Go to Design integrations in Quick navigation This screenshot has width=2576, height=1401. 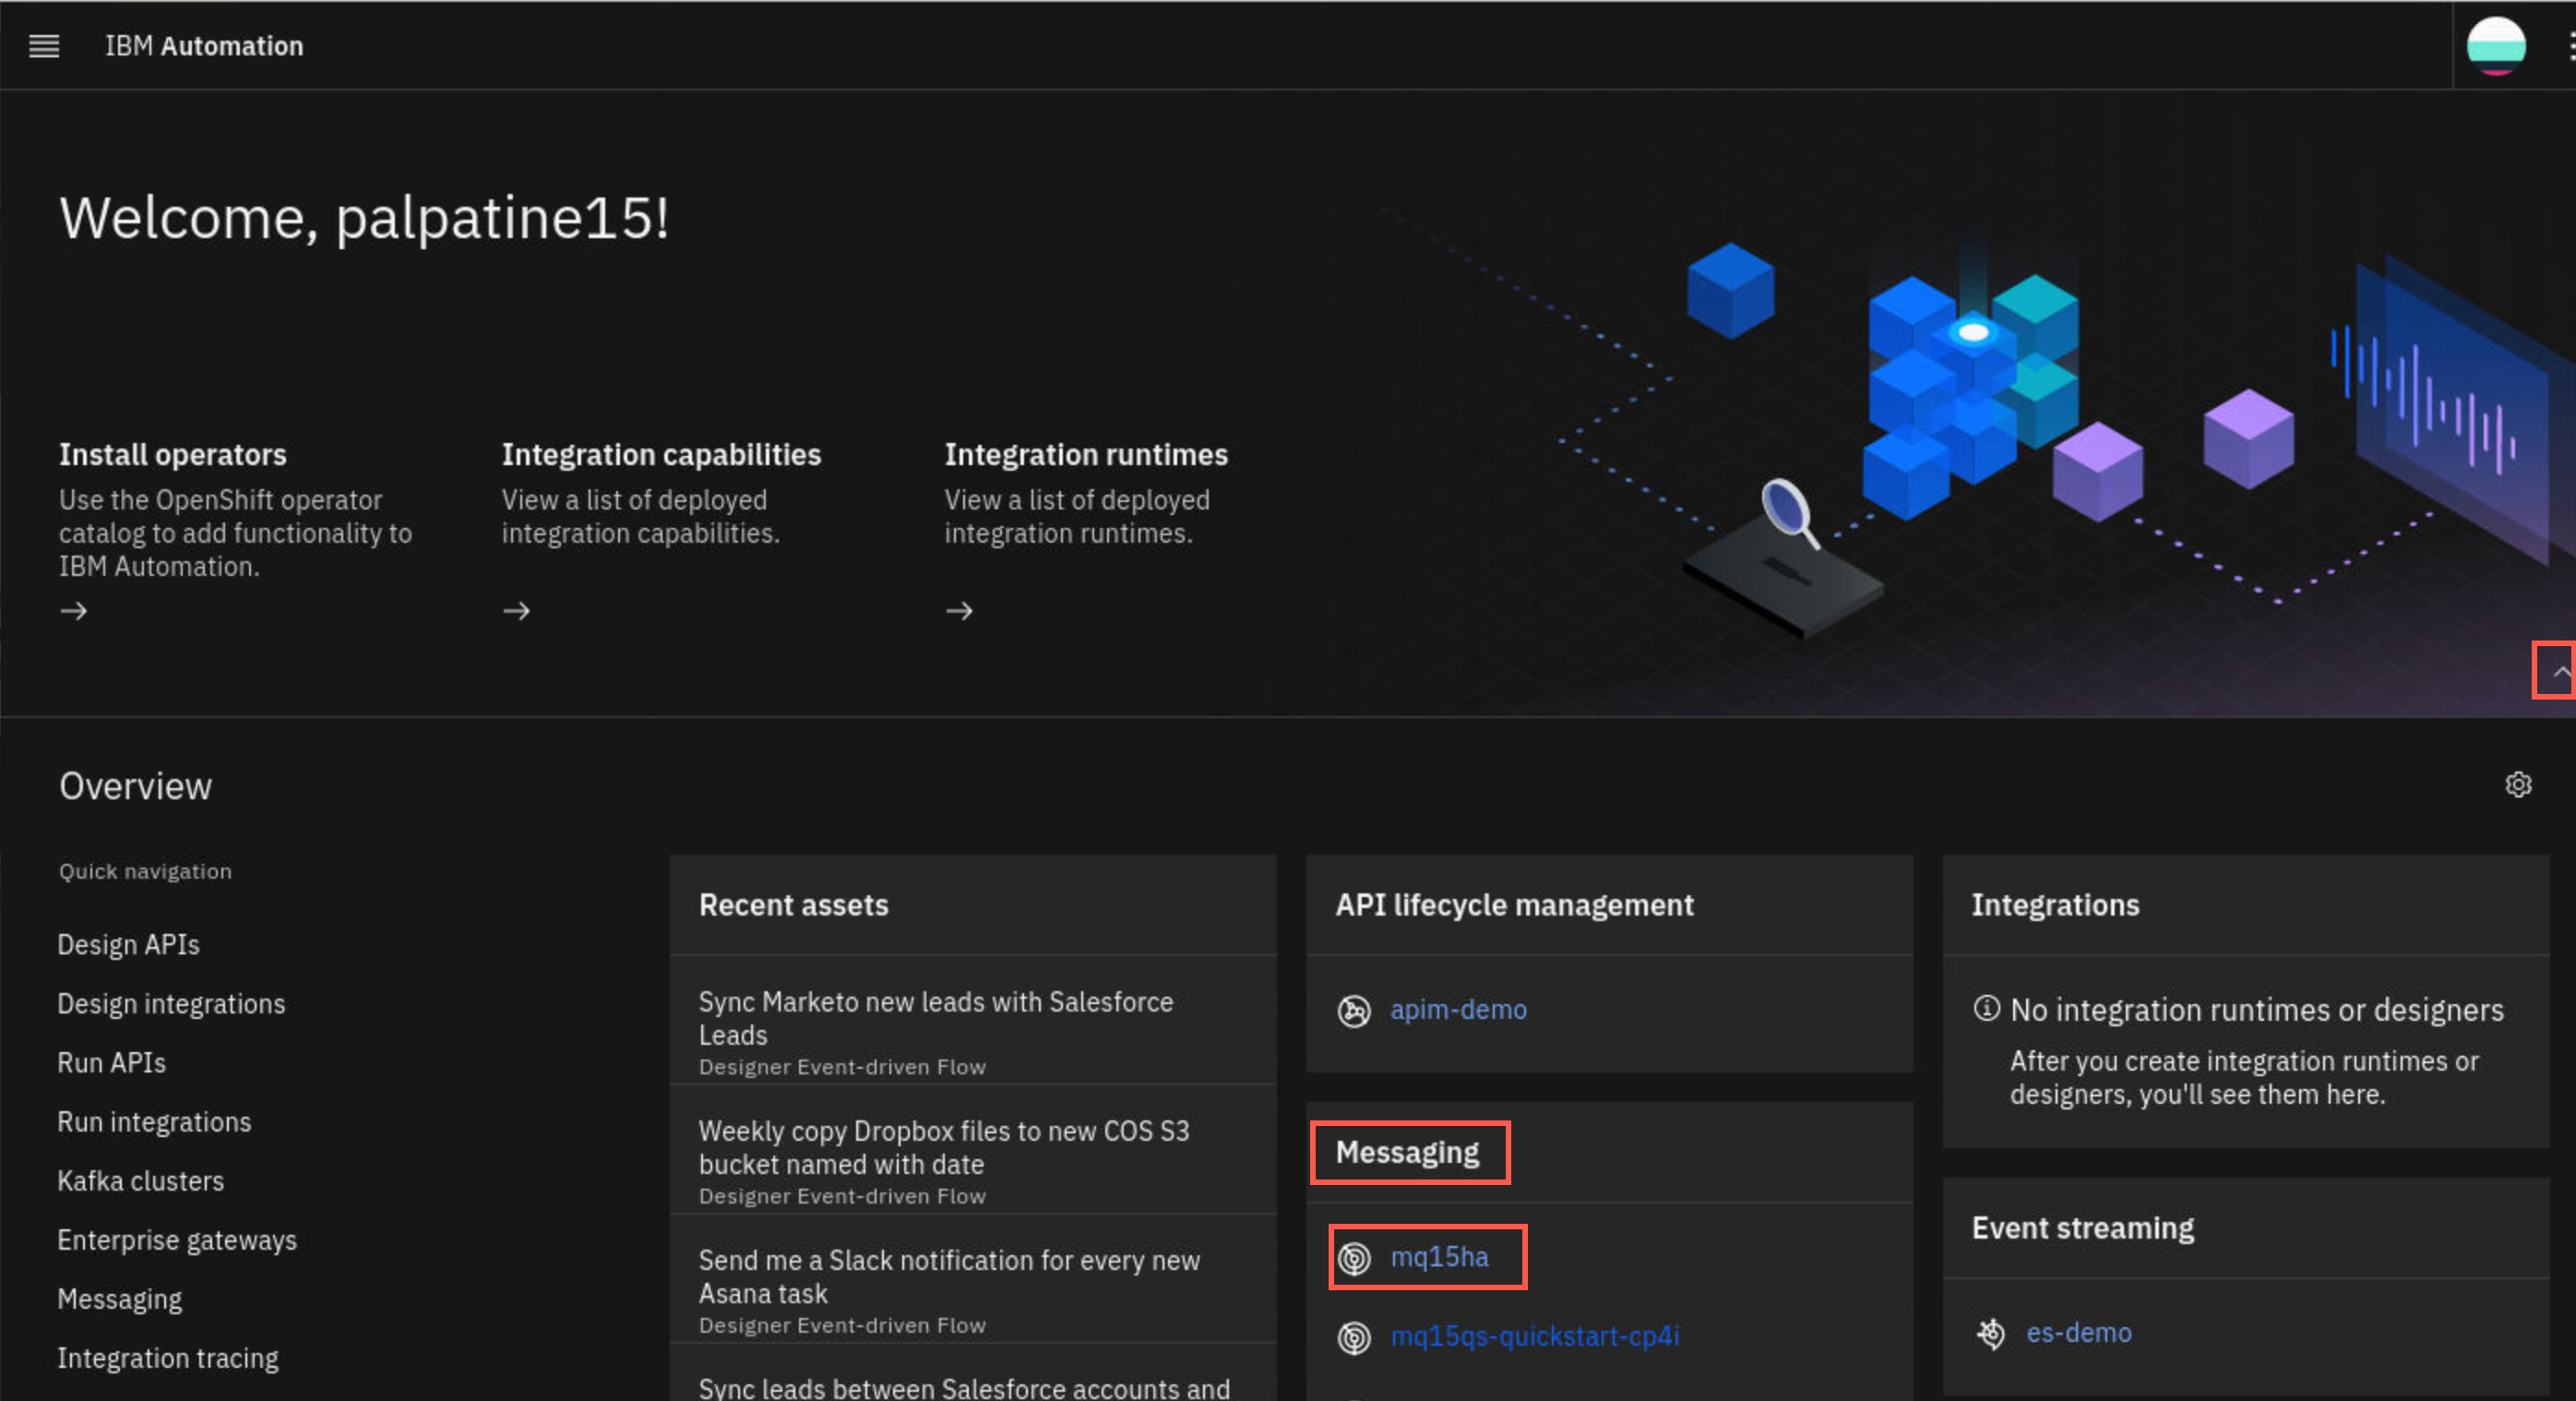(171, 1004)
